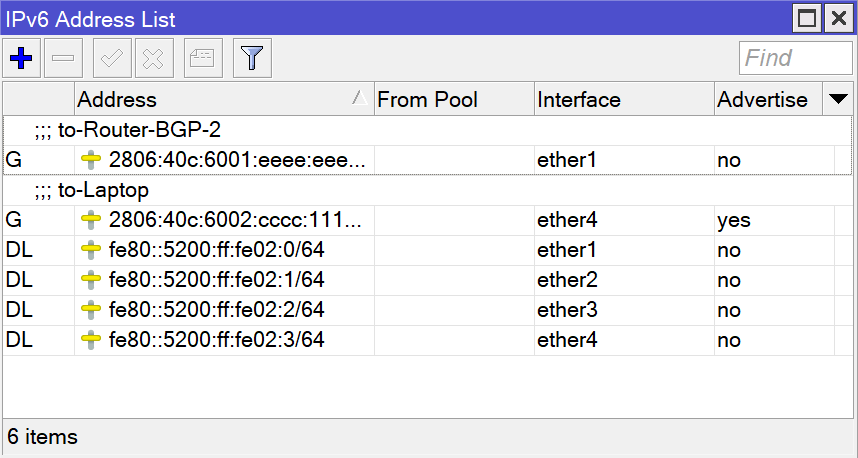Open the column selector dropdown arrow

coord(838,99)
